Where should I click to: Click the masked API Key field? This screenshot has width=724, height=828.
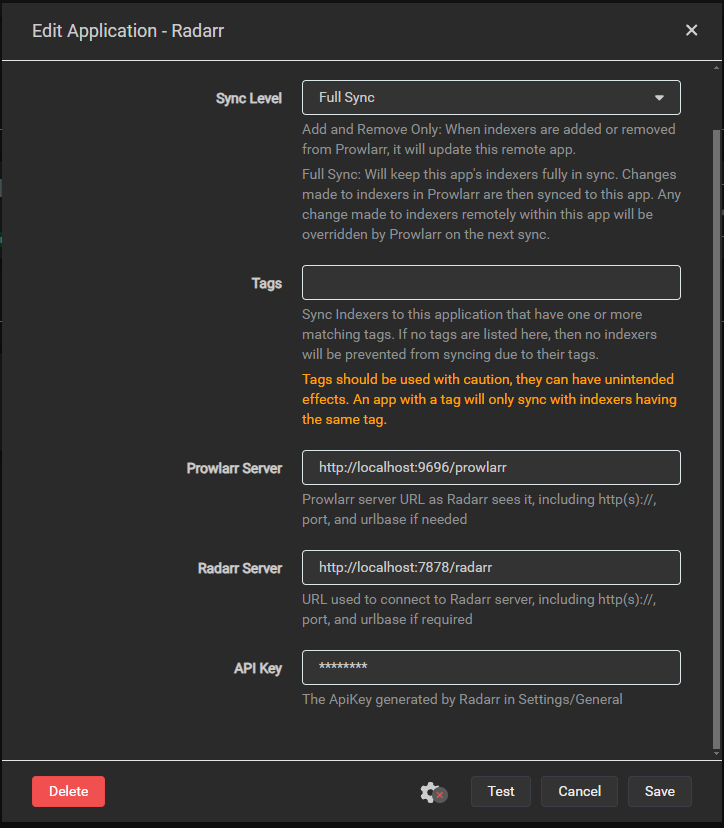tap(490, 667)
